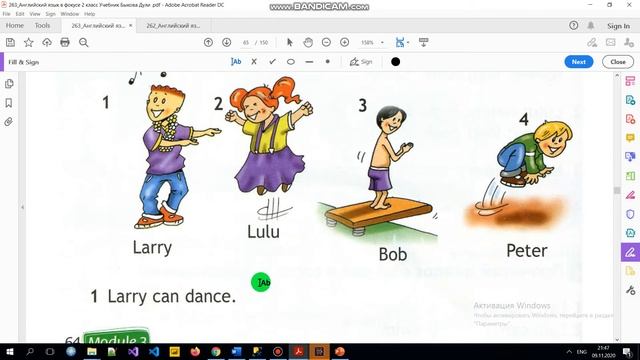Expand the left navigation pane arrow
This screenshot has height=360, width=640.
pyautogui.click(x=22, y=207)
